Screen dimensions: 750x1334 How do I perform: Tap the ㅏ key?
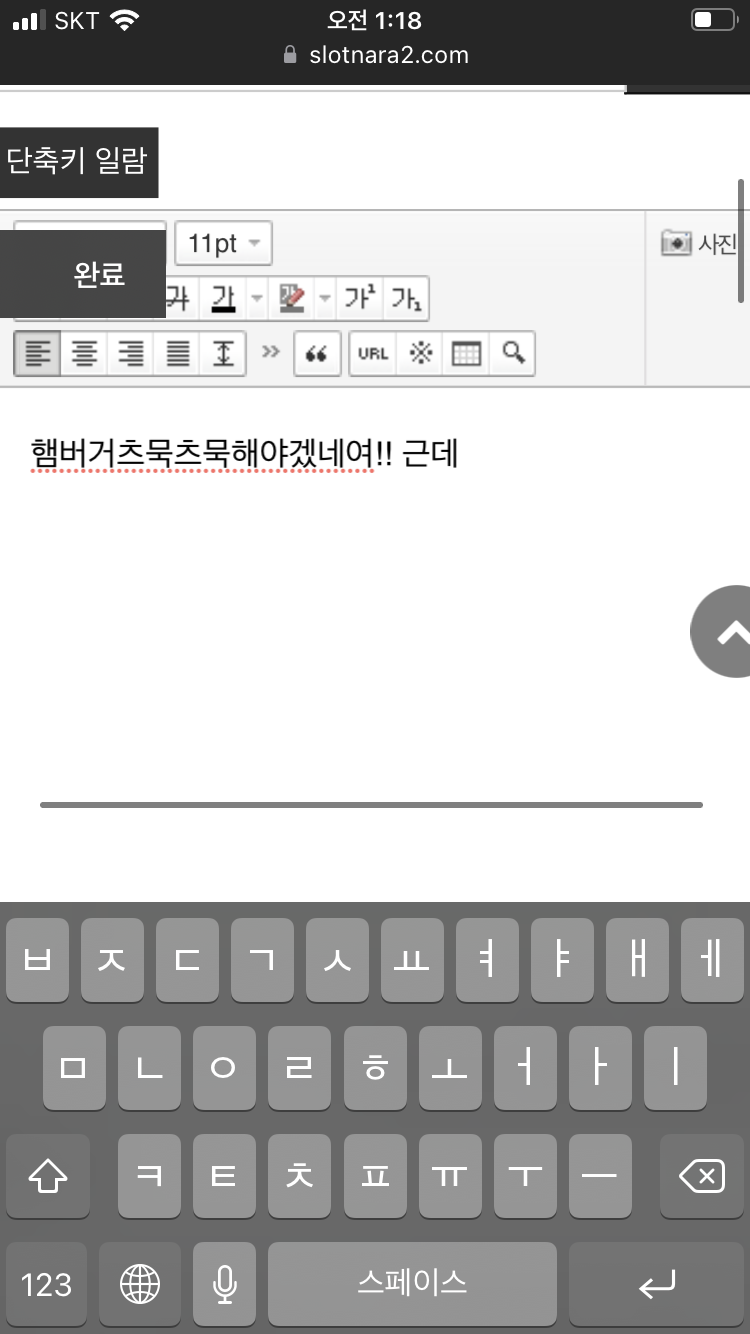tap(600, 1068)
